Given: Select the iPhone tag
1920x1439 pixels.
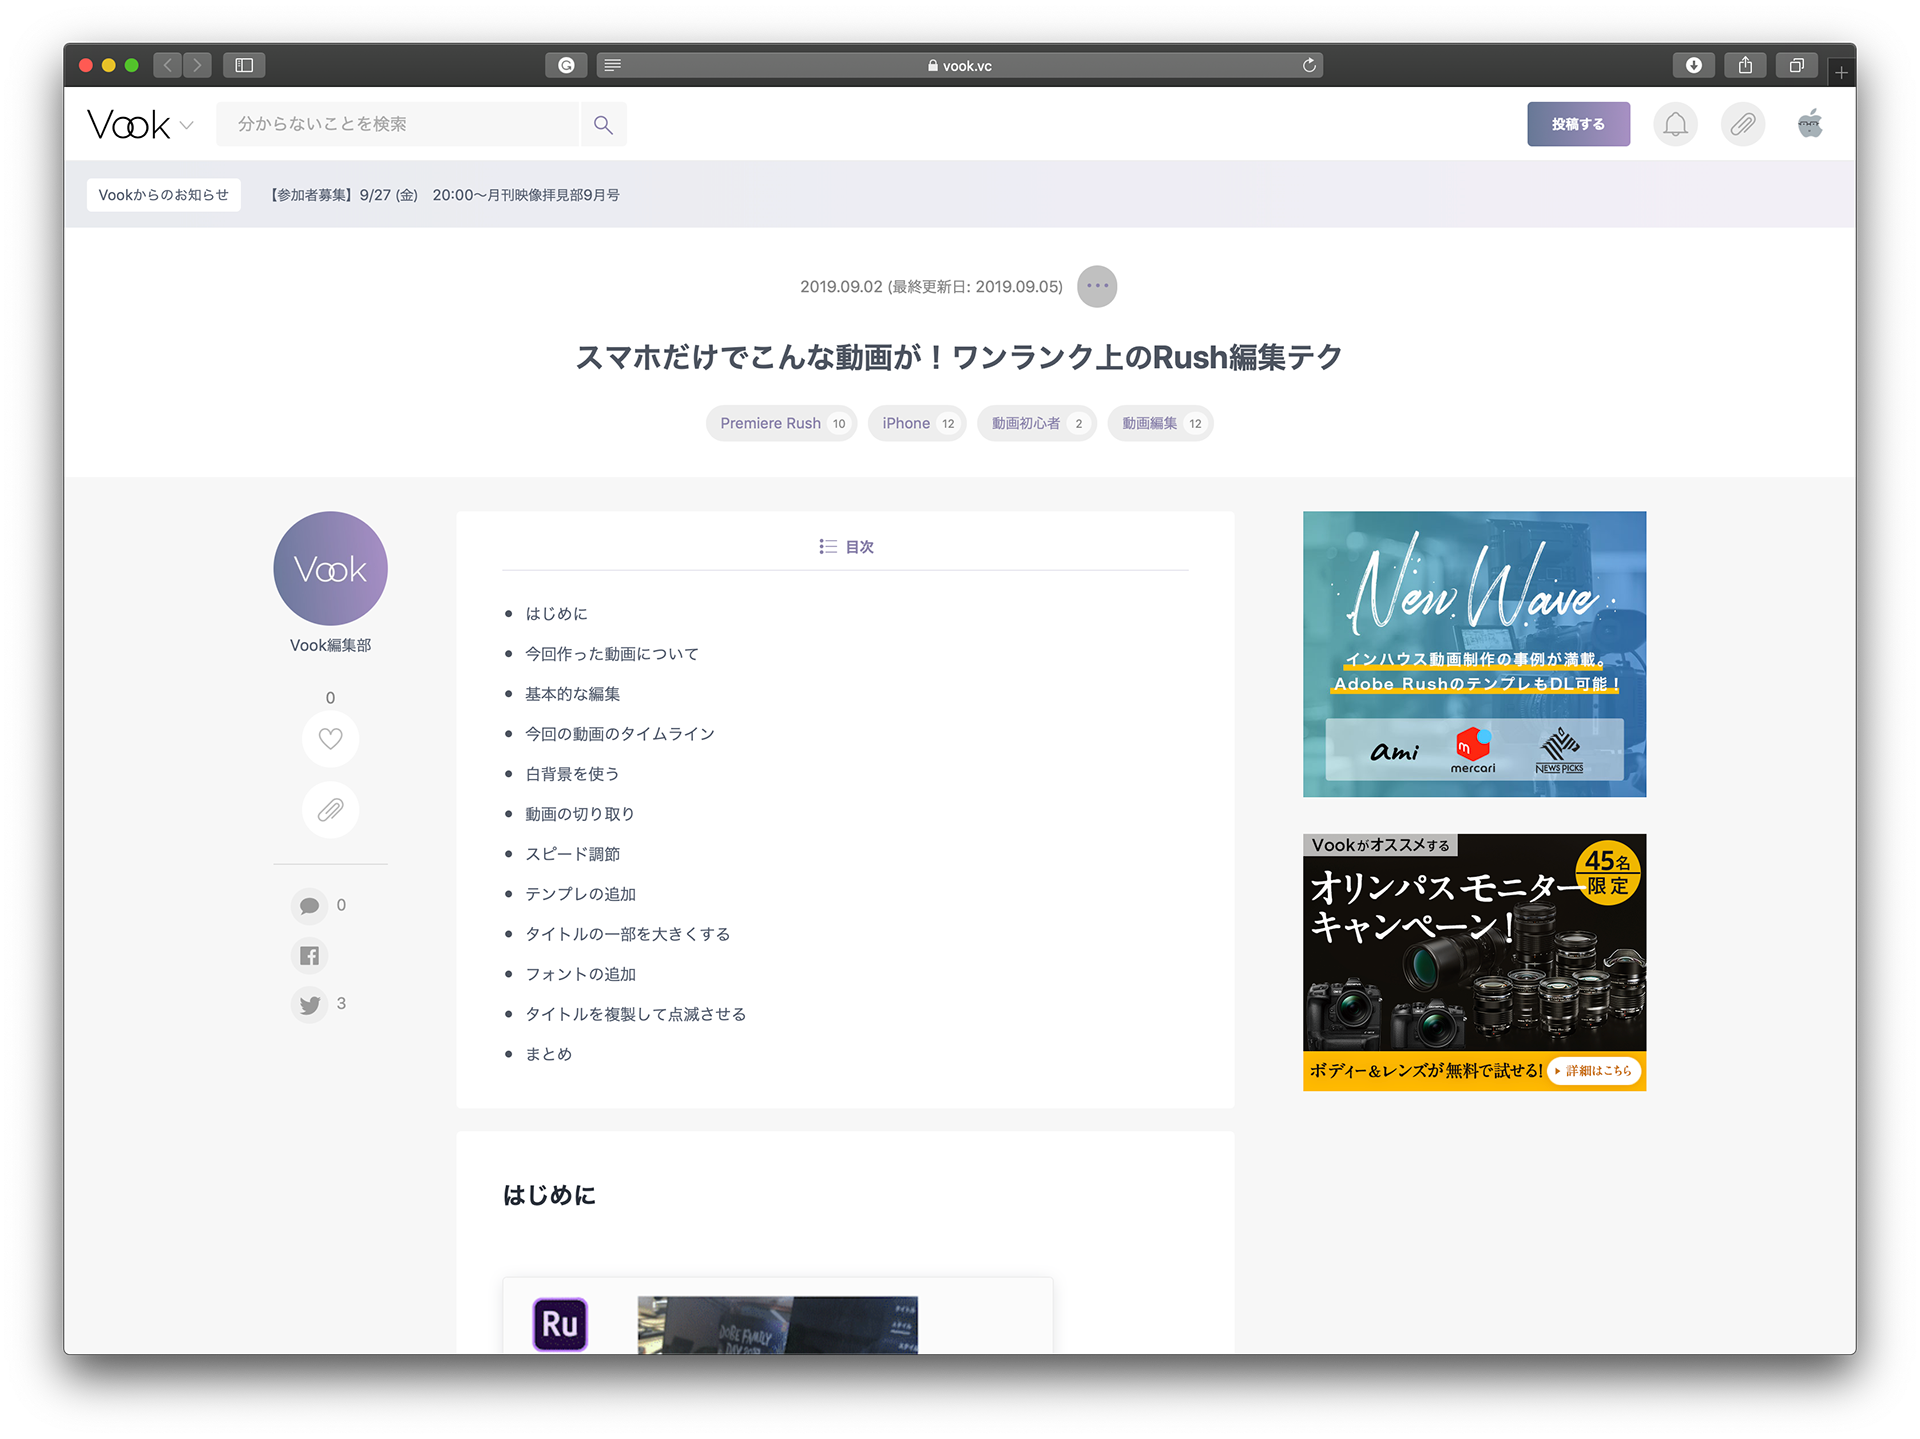Looking at the screenshot, I should 916,424.
